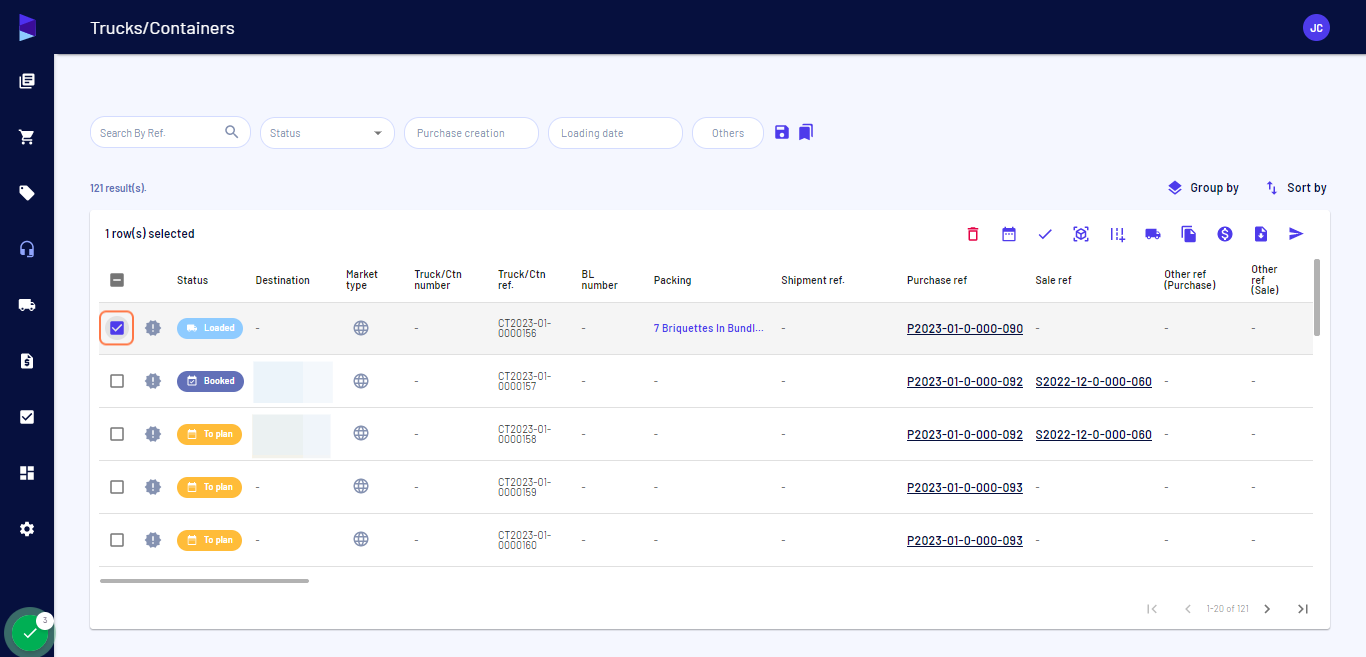Open the Group by options

tap(1203, 188)
